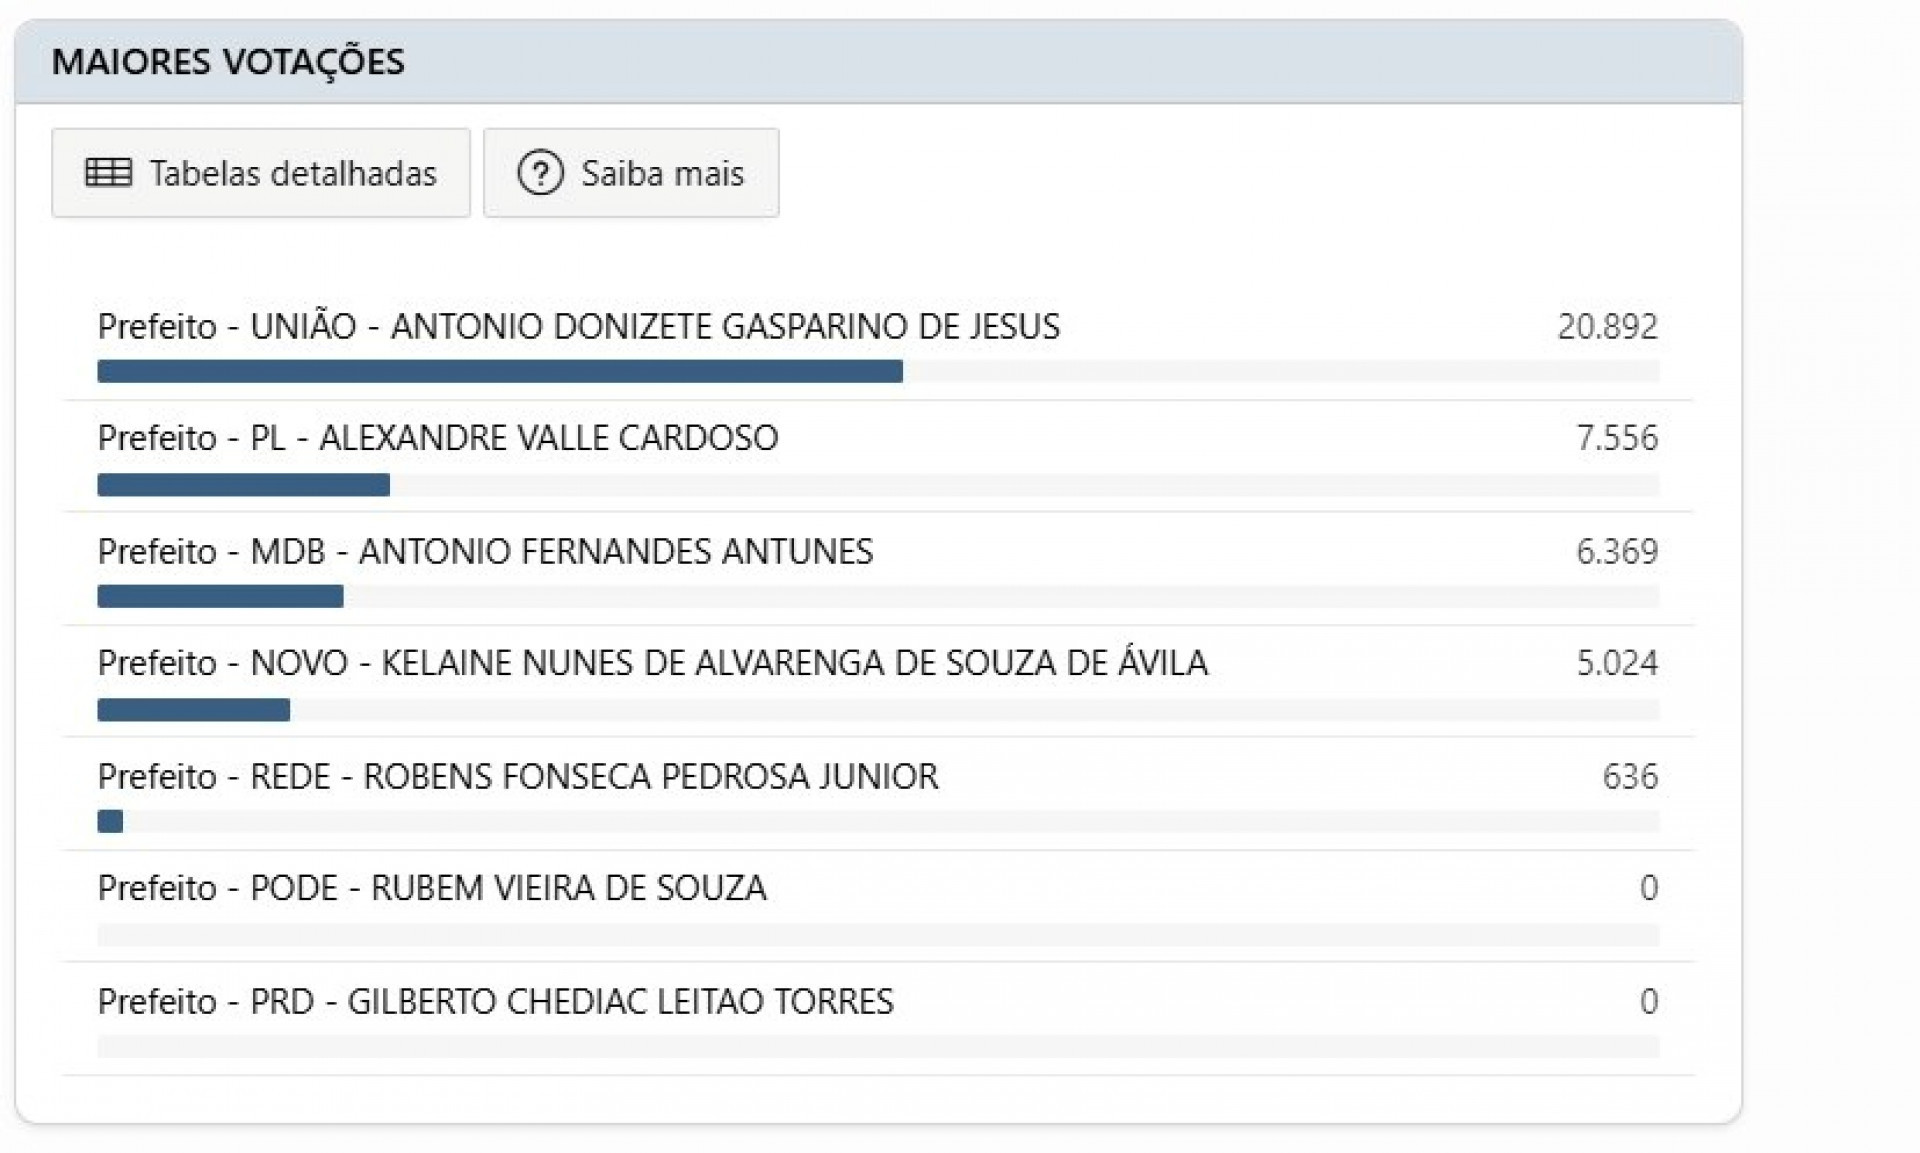Click Saiba mais for more information
Viewport: 1920px width, 1153px height.
(631, 172)
